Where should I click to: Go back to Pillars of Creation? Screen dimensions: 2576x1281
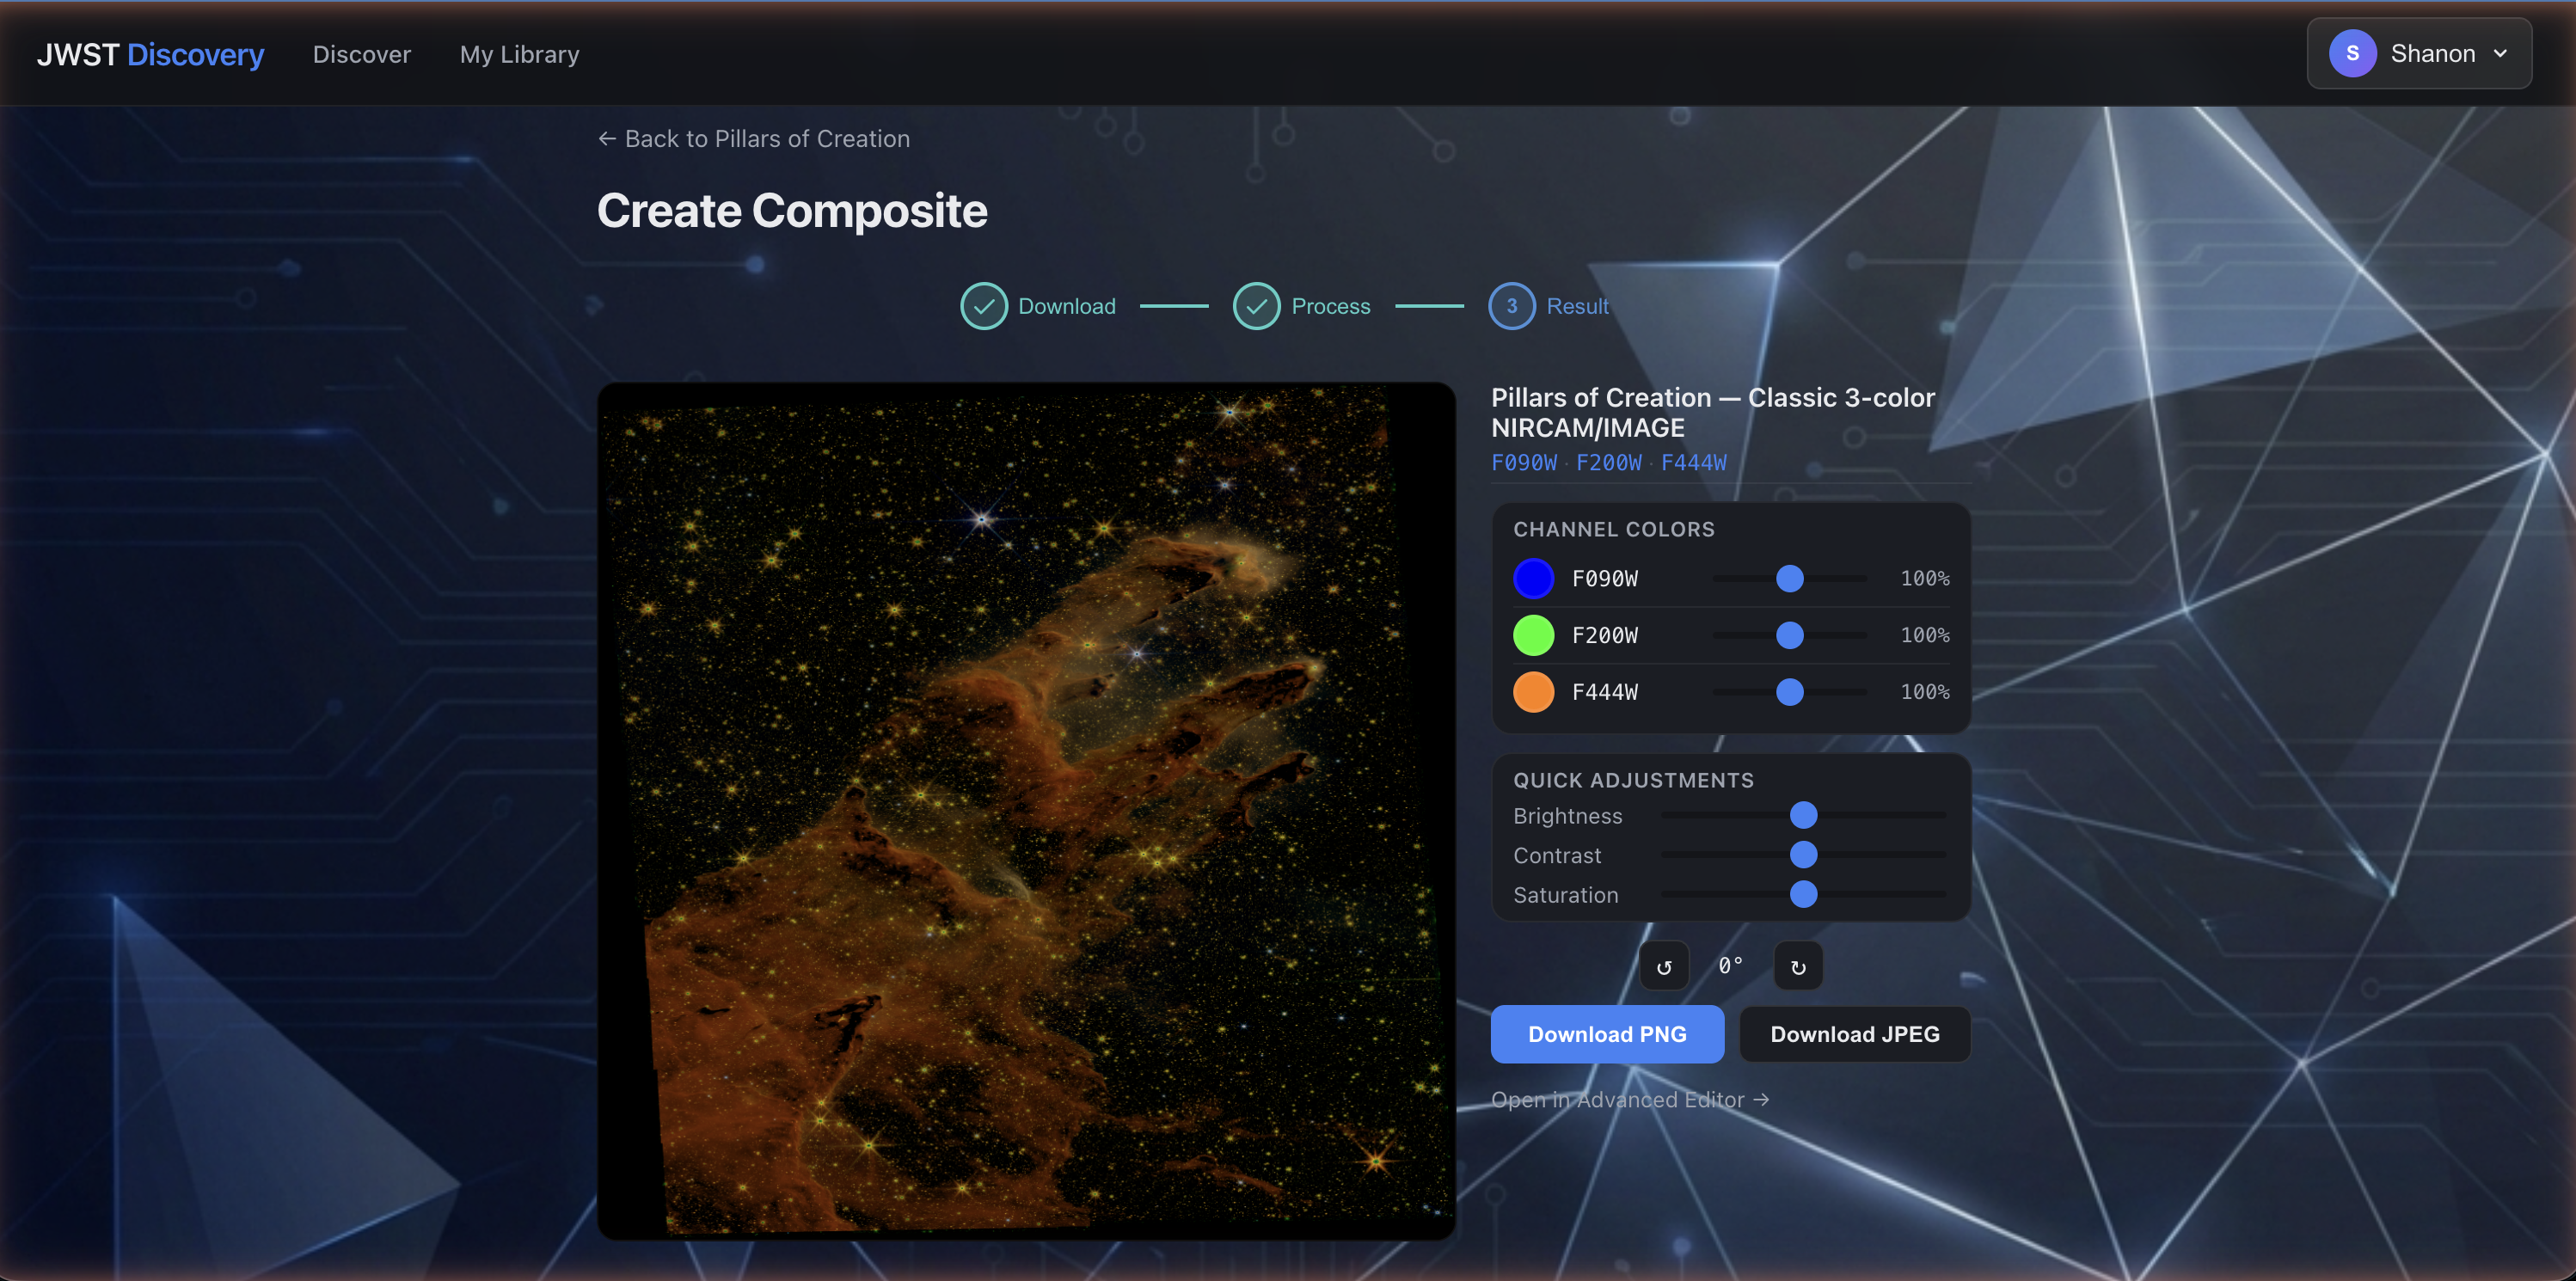click(x=754, y=139)
